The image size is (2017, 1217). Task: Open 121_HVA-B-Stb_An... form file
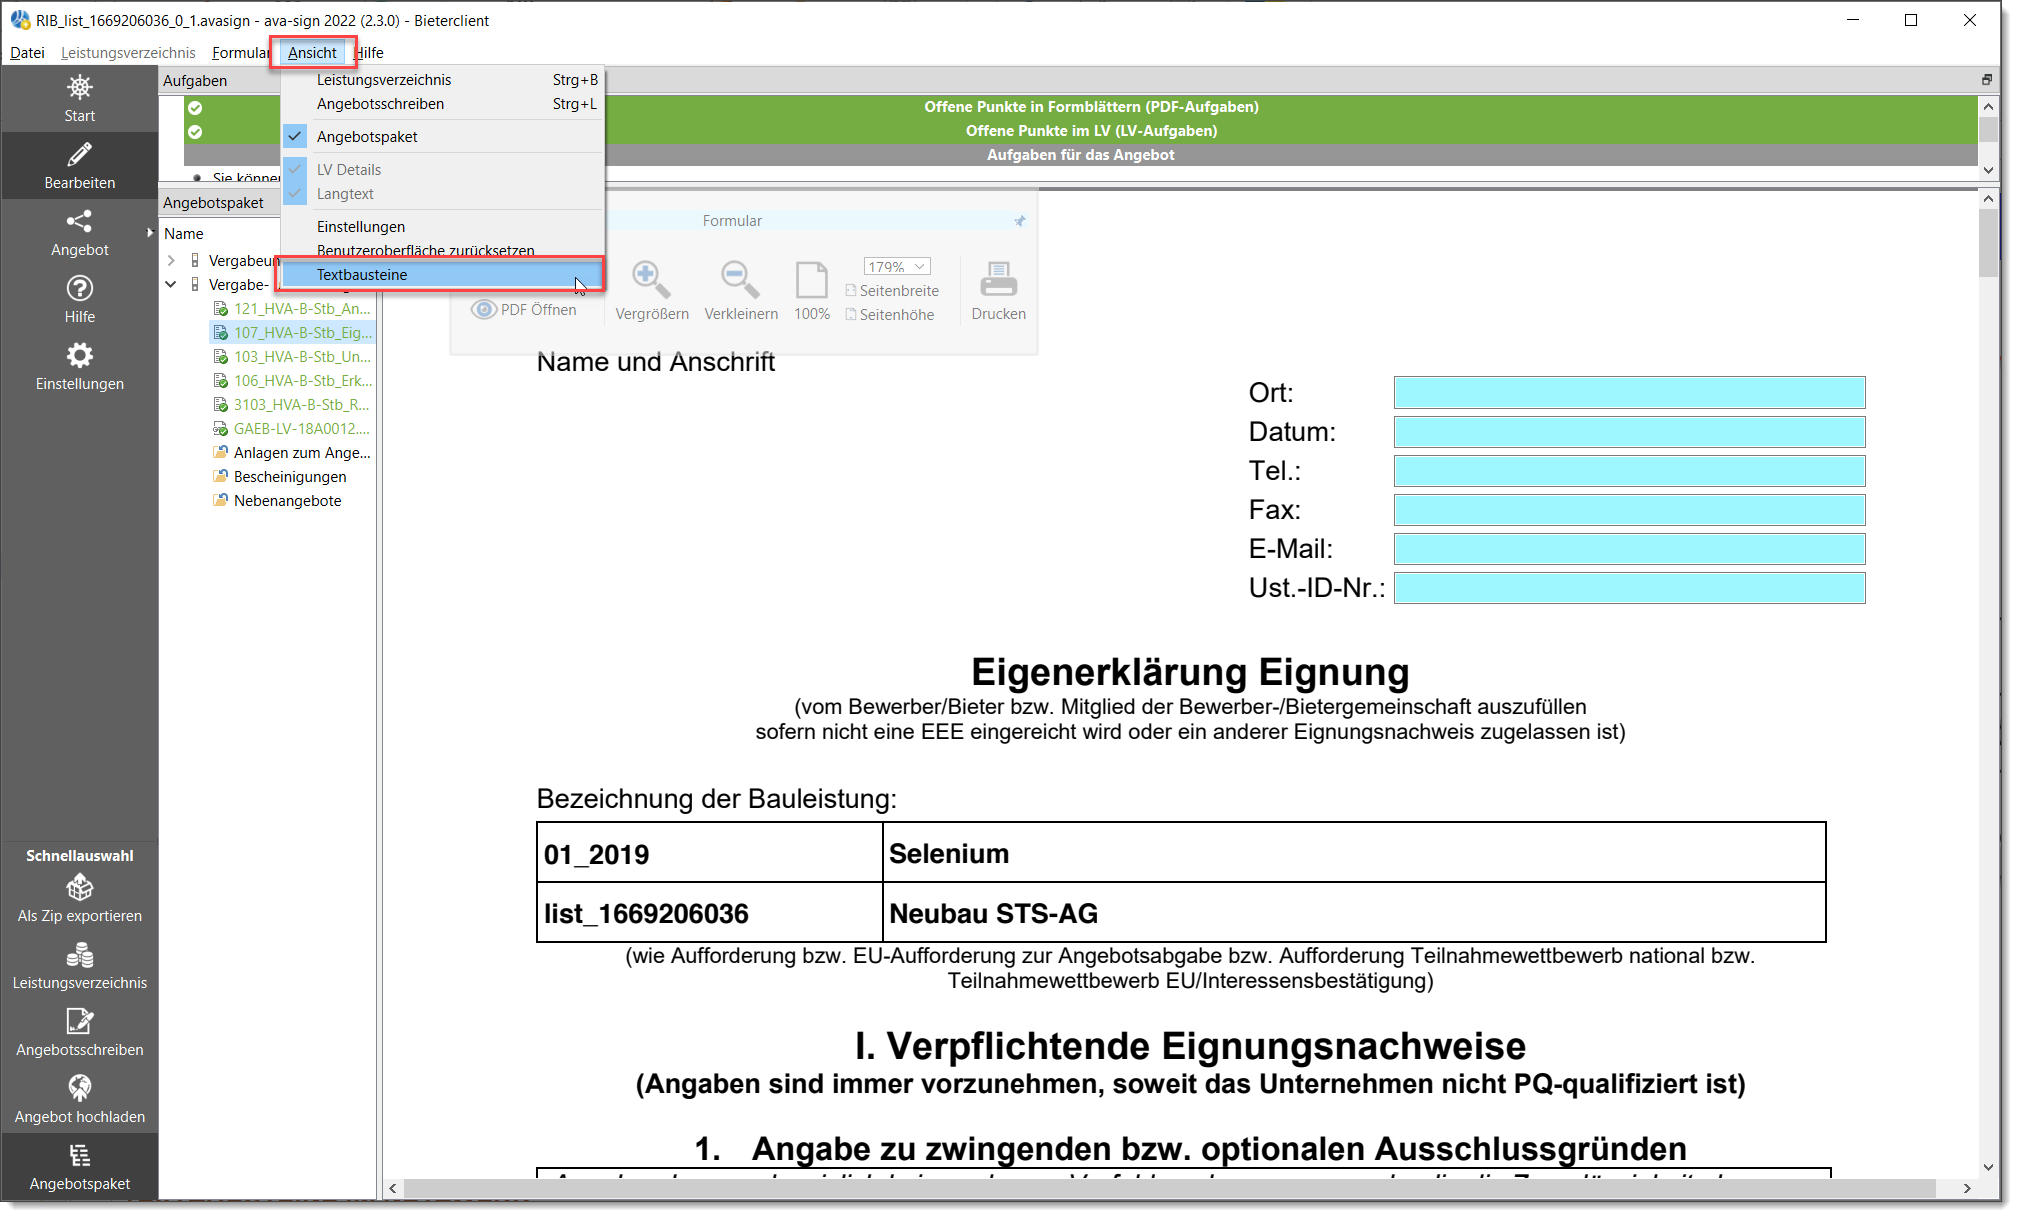click(x=301, y=309)
